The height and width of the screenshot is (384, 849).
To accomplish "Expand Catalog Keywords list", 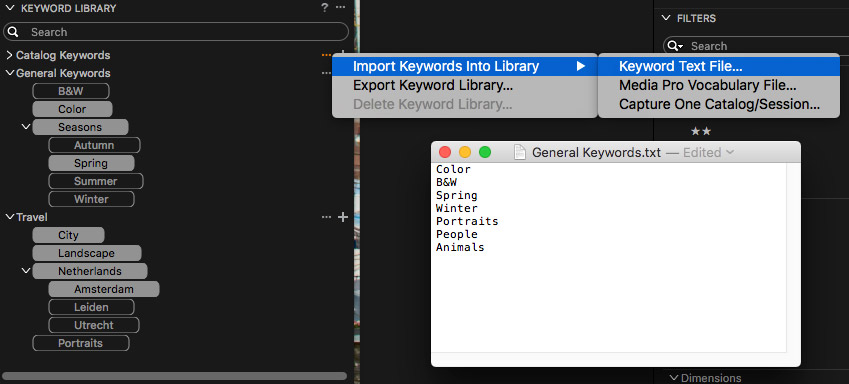I will [x=9, y=55].
